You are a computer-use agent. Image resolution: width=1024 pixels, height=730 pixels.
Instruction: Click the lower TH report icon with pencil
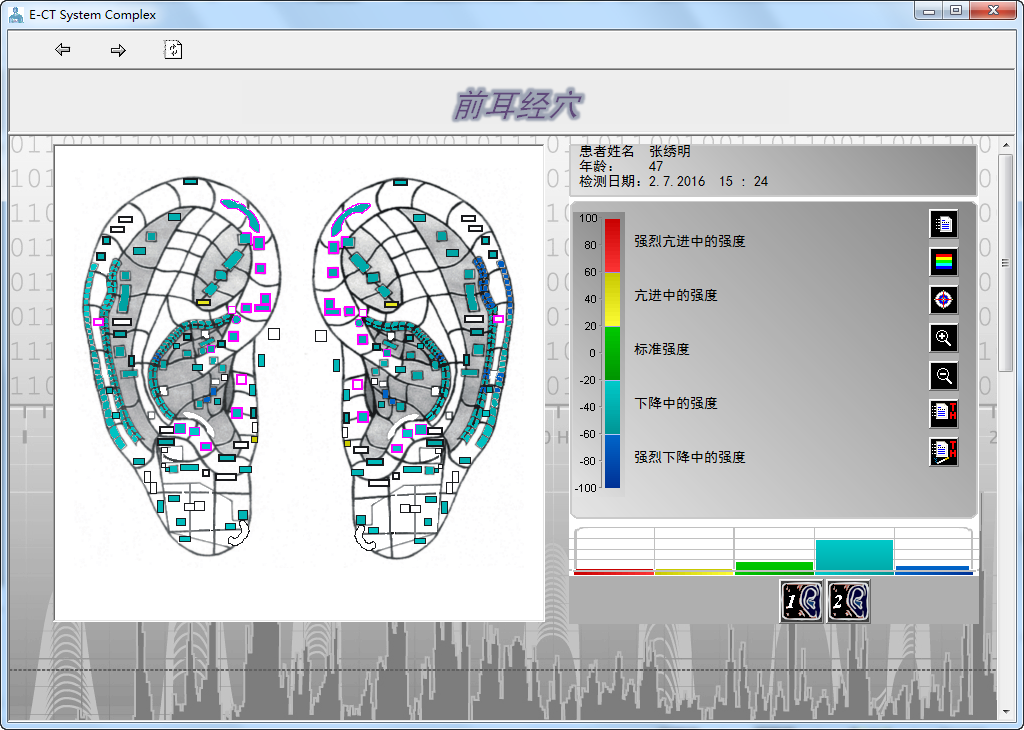coord(943,451)
